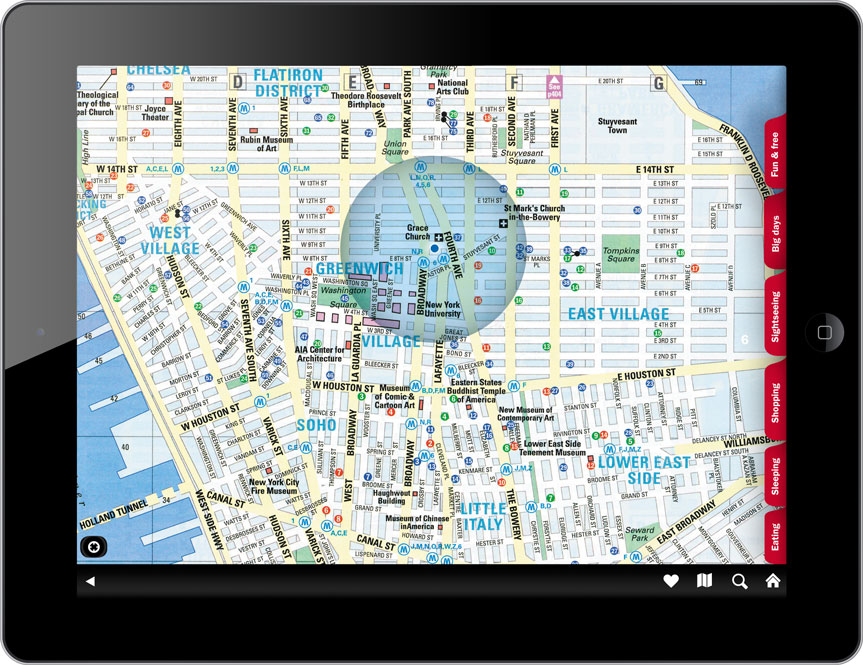Tap Museum of Chinese in America label

pyautogui.click(x=417, y=522)
